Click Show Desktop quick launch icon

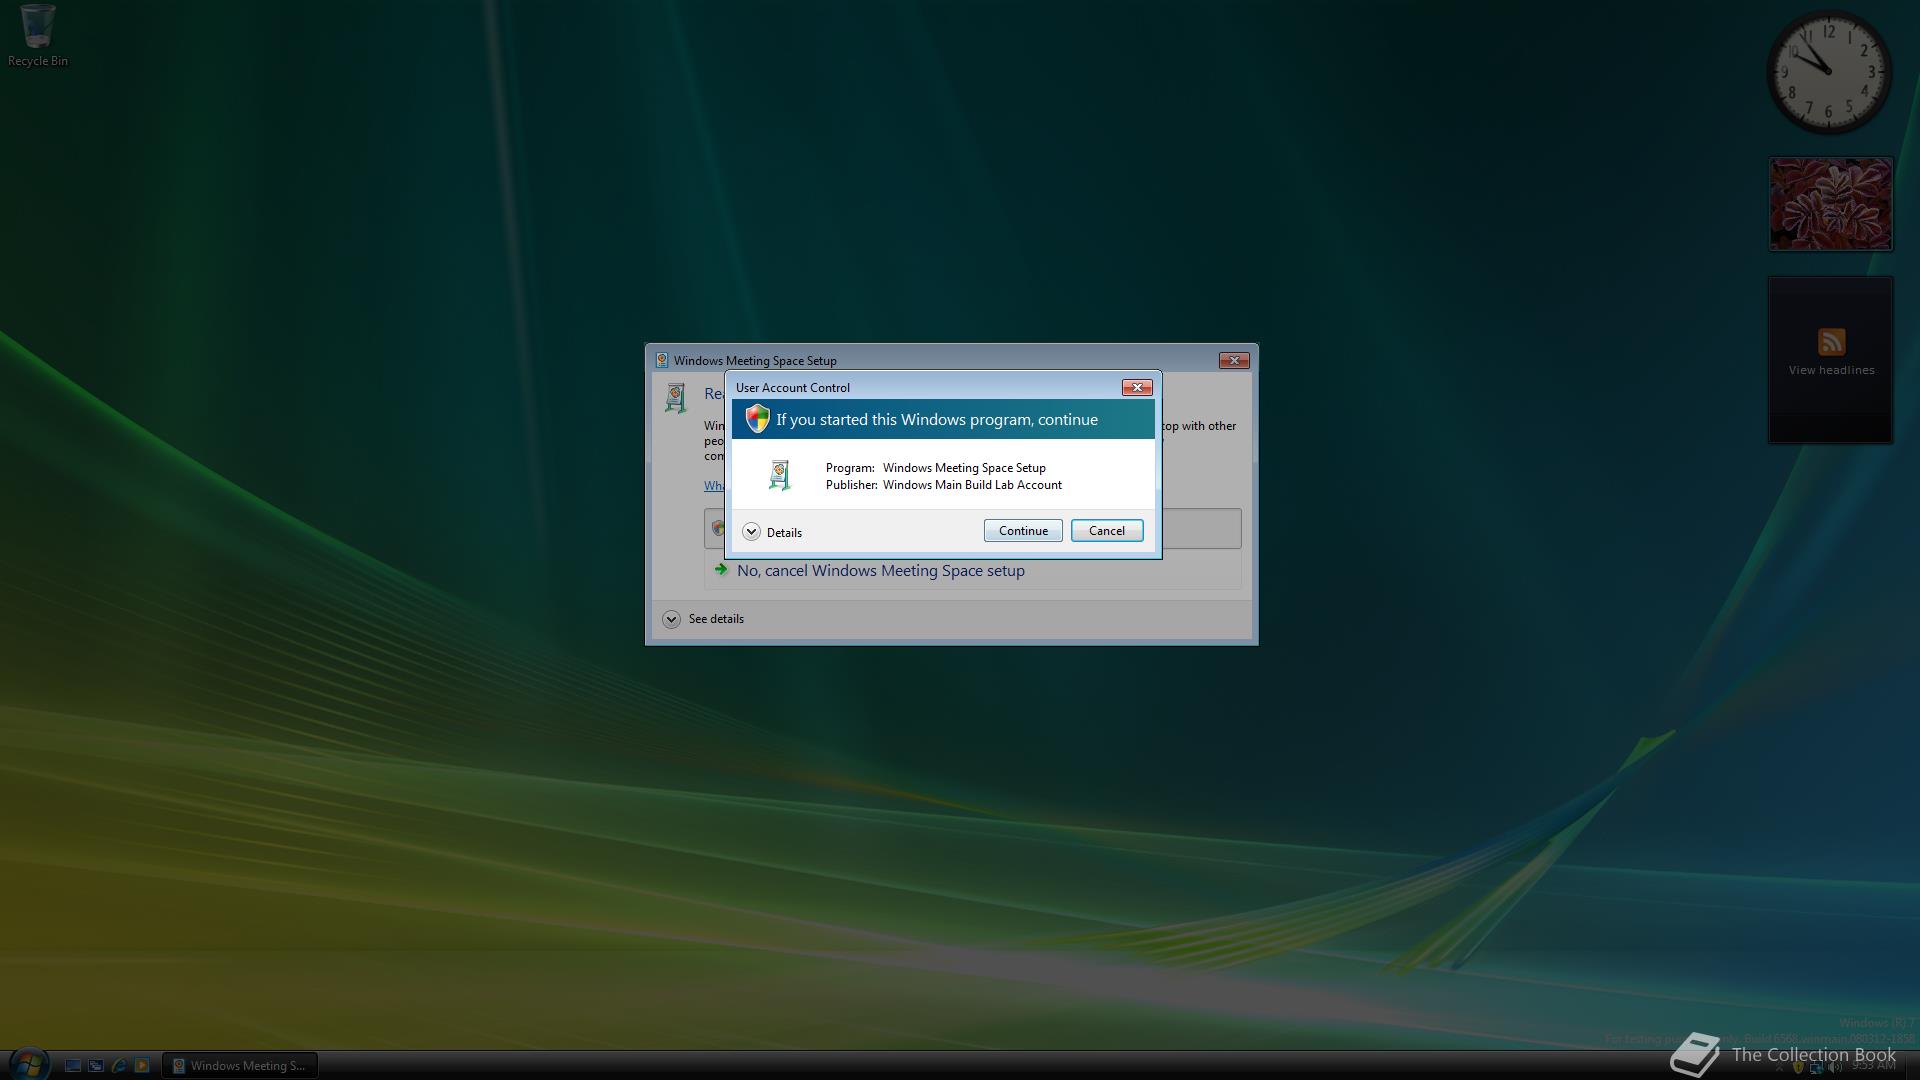click(73, 1066)
